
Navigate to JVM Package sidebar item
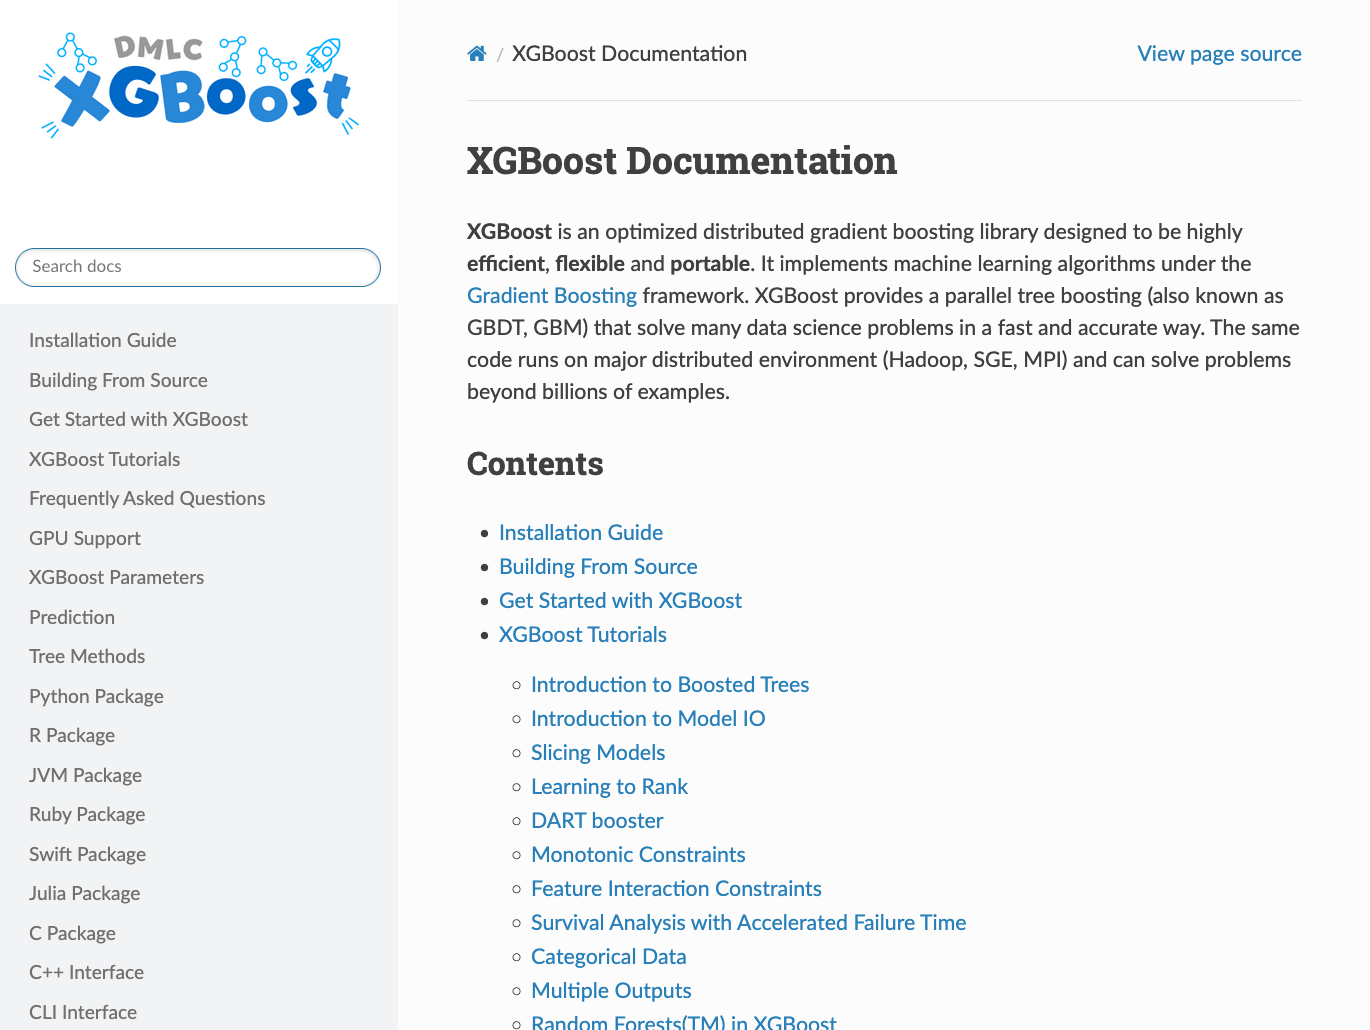point(85,776)
